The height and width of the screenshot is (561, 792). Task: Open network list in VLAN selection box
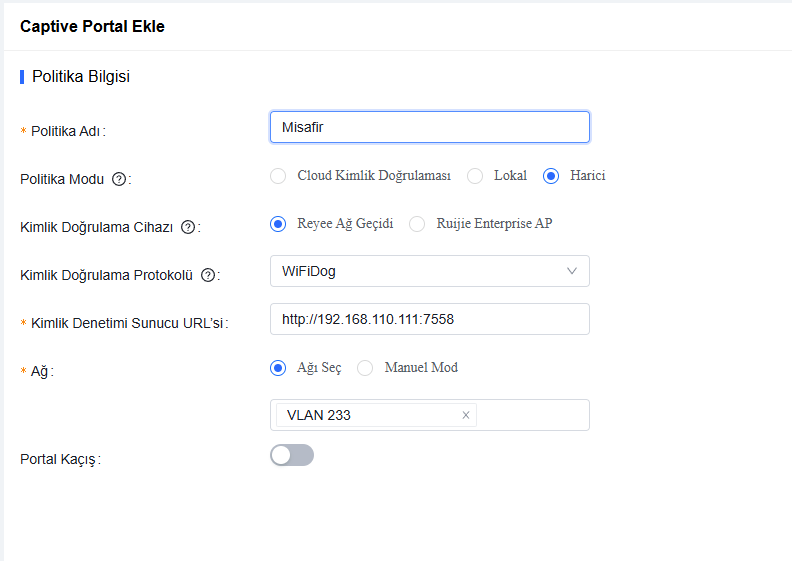[532, 415]
